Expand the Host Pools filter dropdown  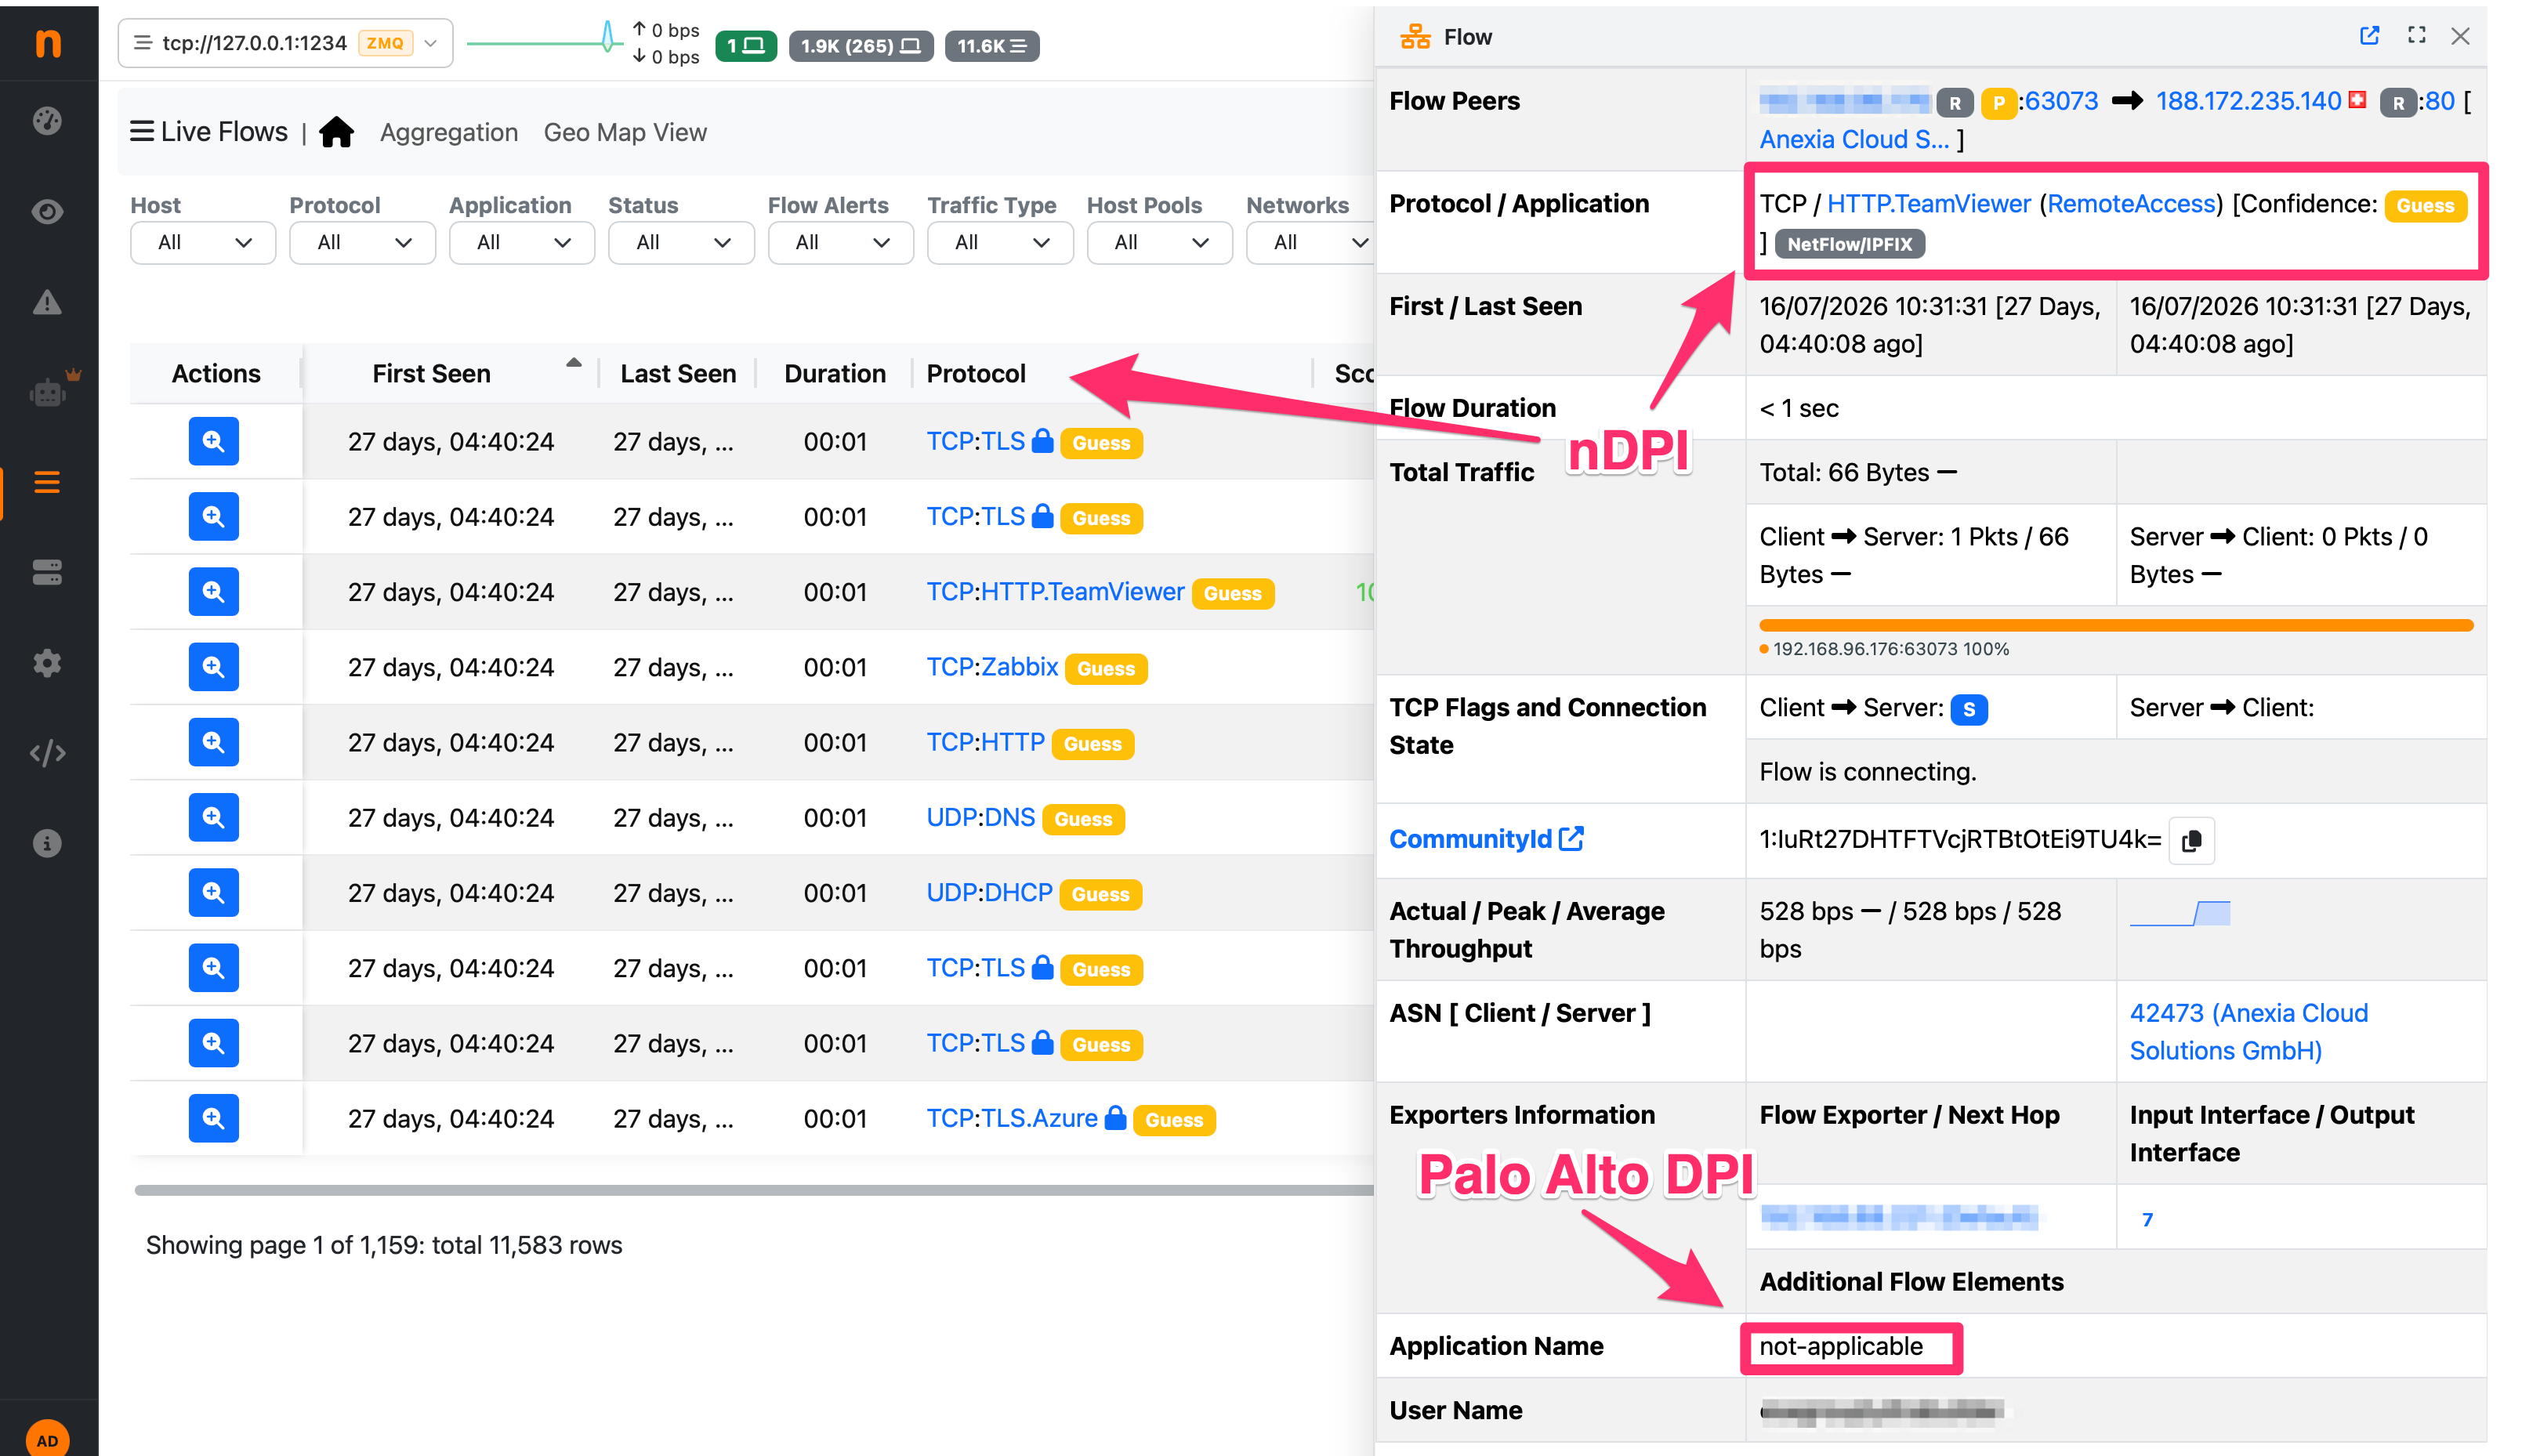pos(1160,242)
